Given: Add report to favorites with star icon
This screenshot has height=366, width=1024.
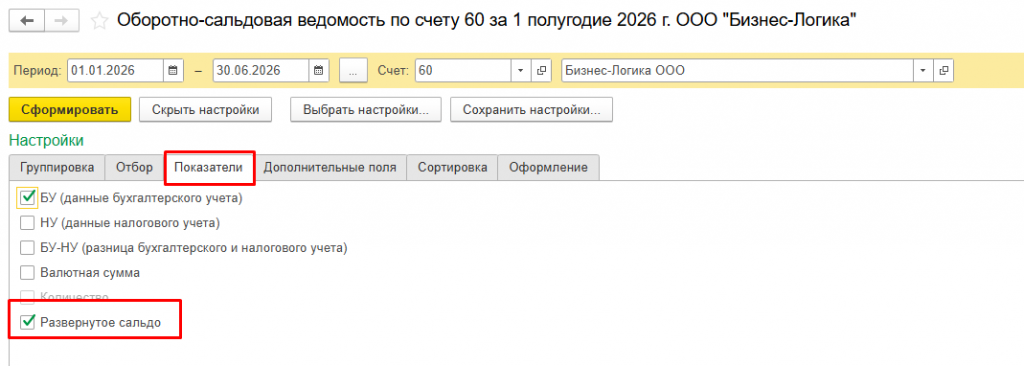Looking at the screenshot, I should click(x=99, y=21).
